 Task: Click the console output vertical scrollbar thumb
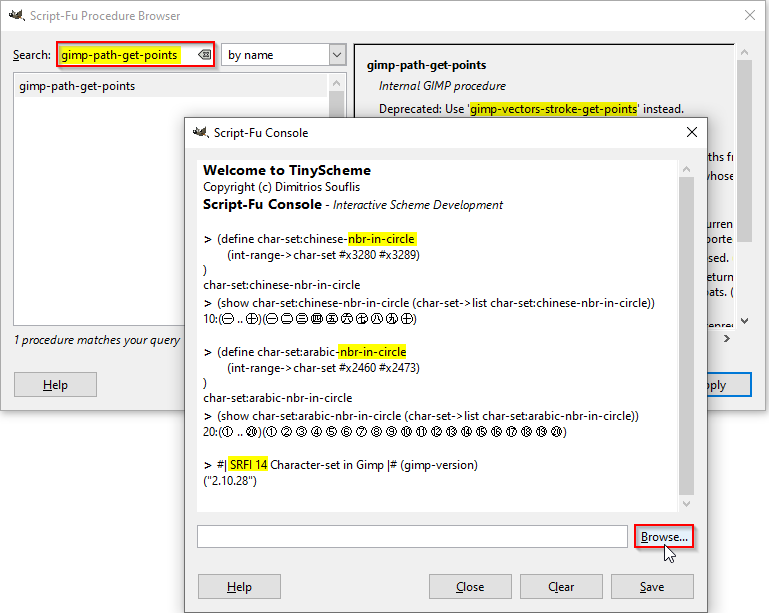(x=686, y=336)
